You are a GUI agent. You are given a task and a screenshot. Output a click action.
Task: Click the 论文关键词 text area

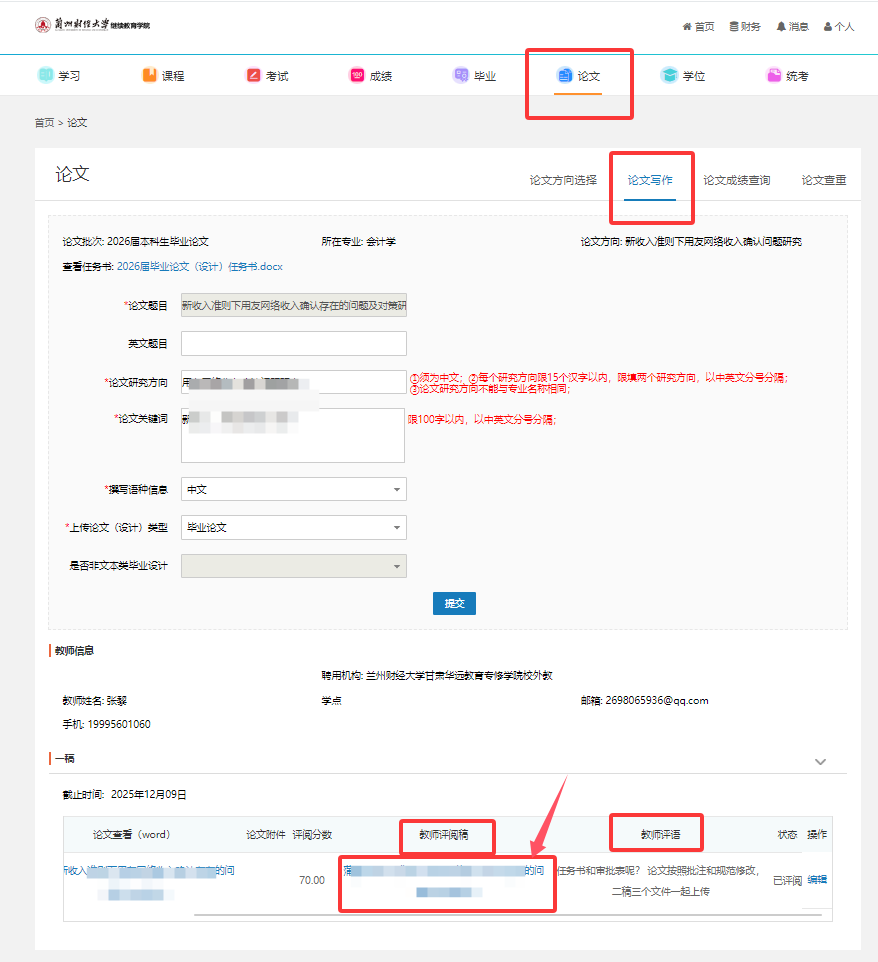(293, 436)
